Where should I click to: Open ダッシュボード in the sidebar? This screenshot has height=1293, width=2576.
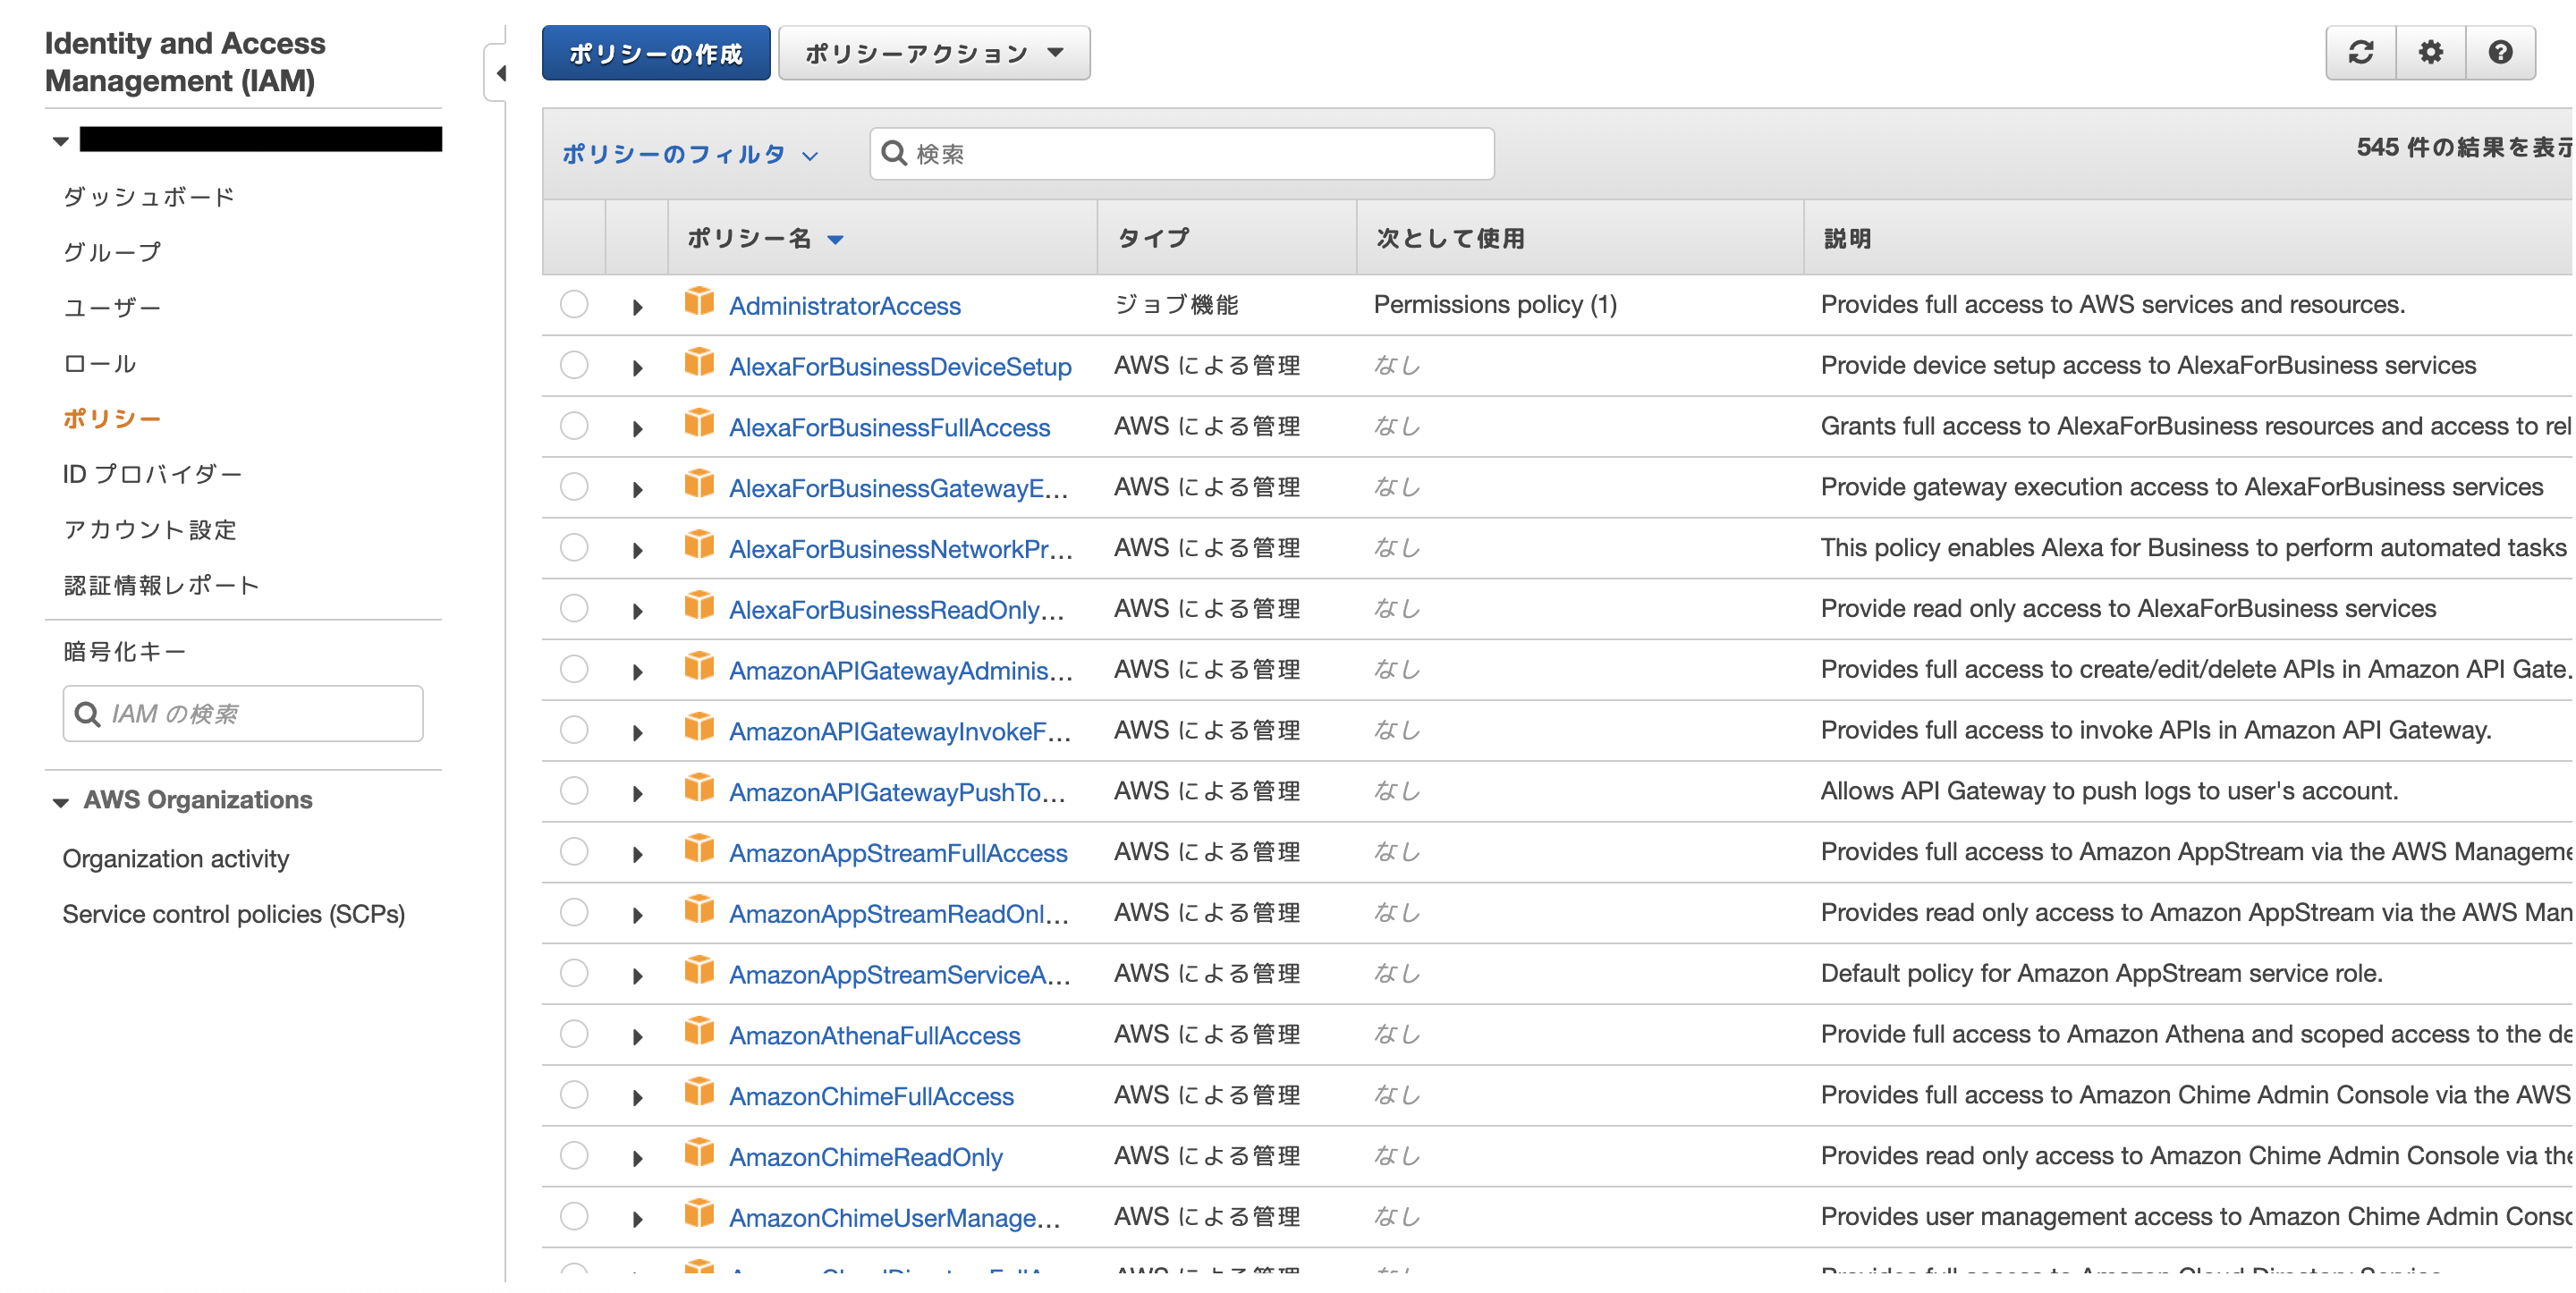pyautogui.click(x=149, y=196)
